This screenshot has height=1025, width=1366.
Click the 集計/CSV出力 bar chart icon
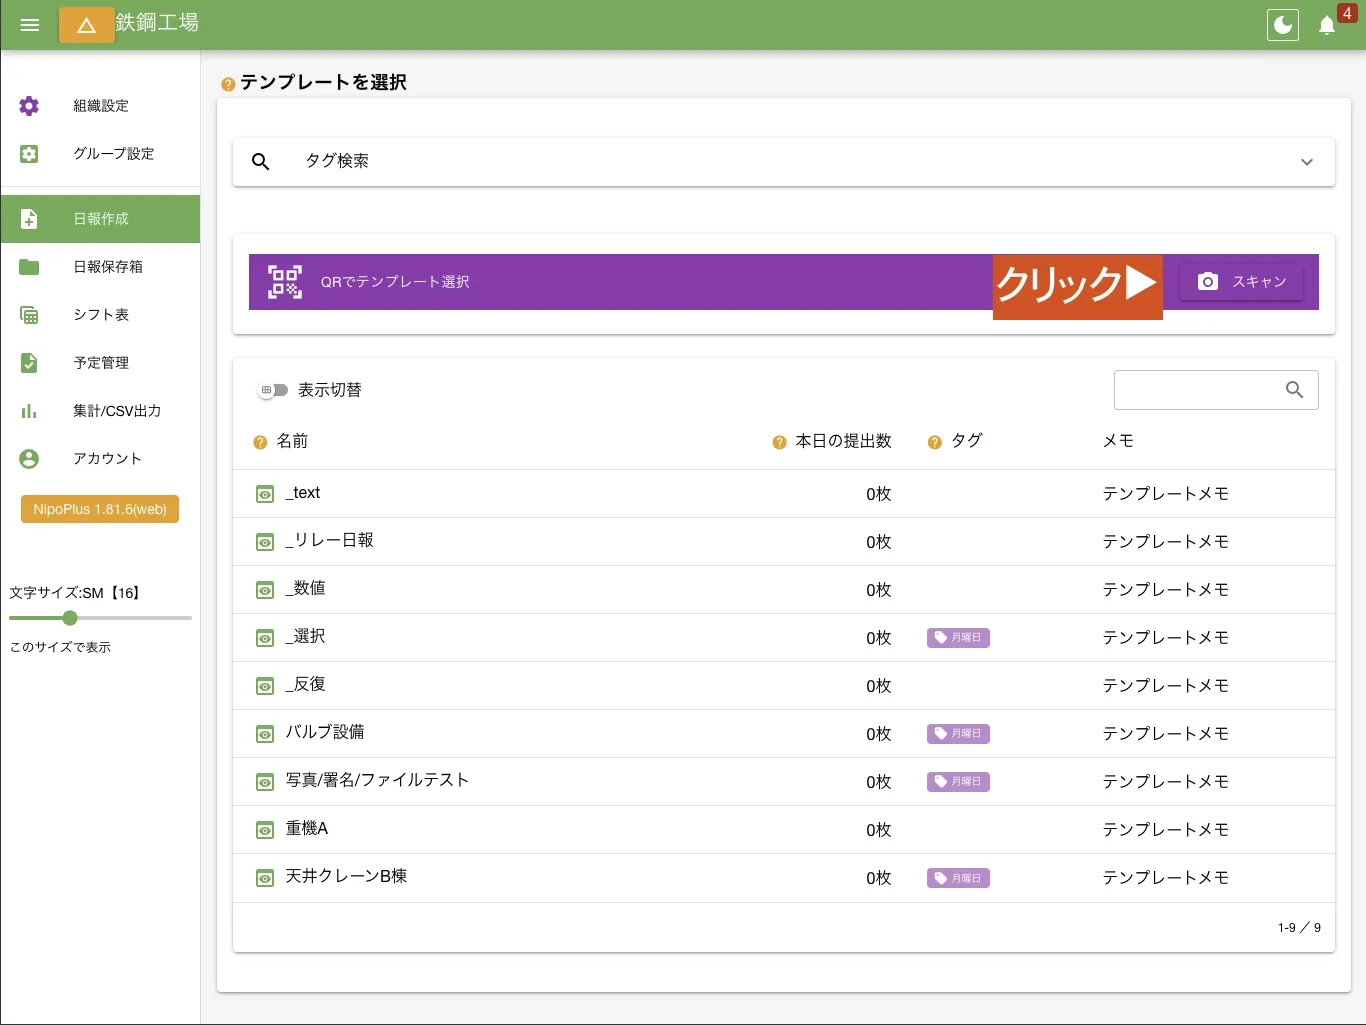(x=29, y=411)
